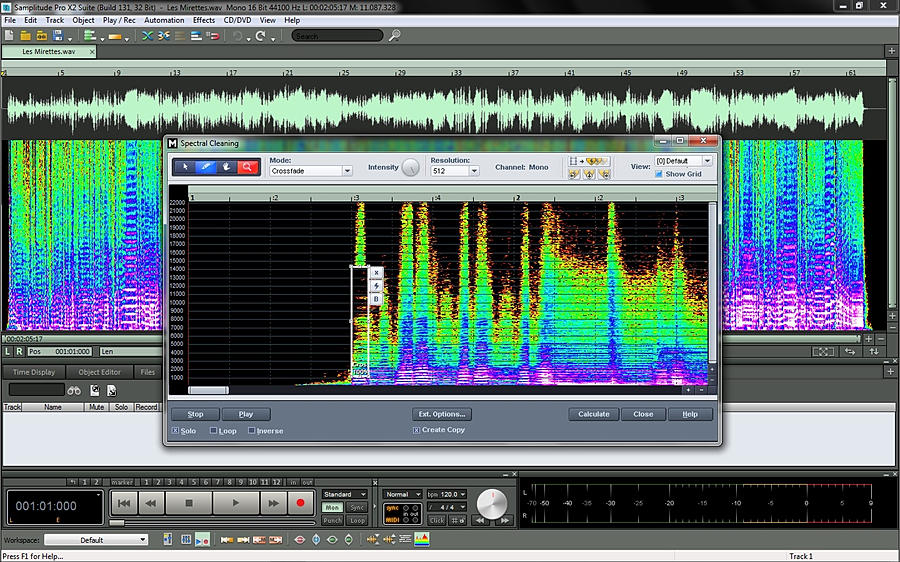Click the Calculate button
The height and width of the screenshot is (562, 900).
[x=593, y=414]
